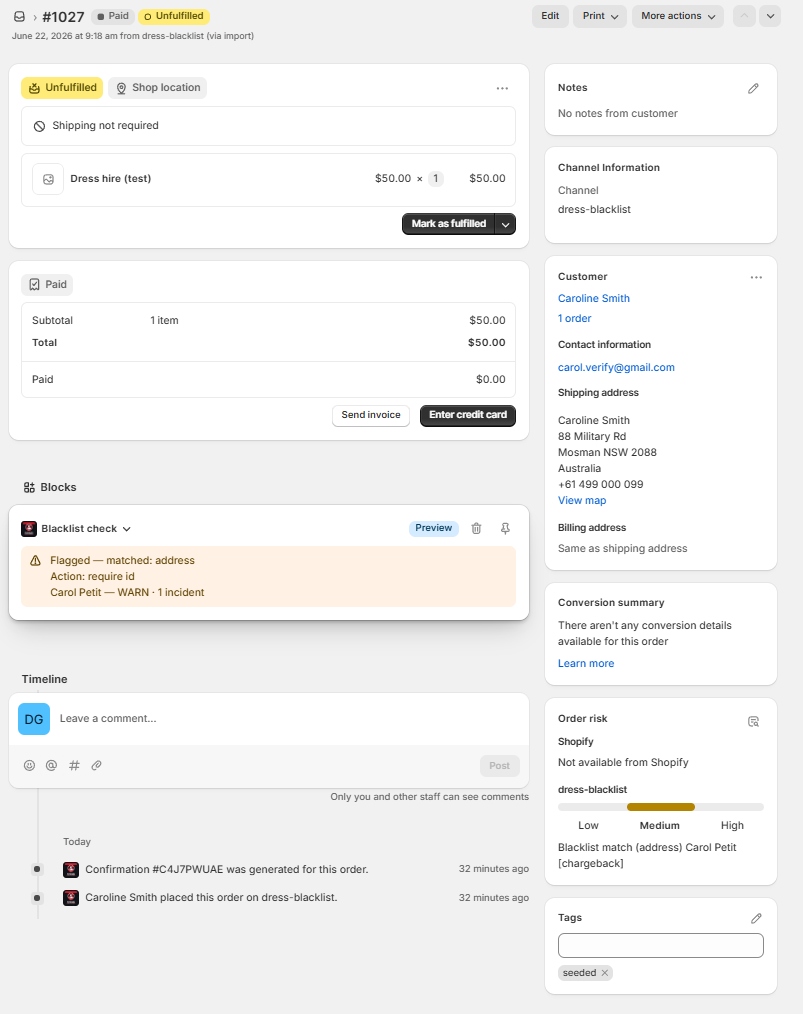The width and height of the screenshot is (803, 1014).
Task: Click the Shop location badge
Action: [x=158, y=88]
